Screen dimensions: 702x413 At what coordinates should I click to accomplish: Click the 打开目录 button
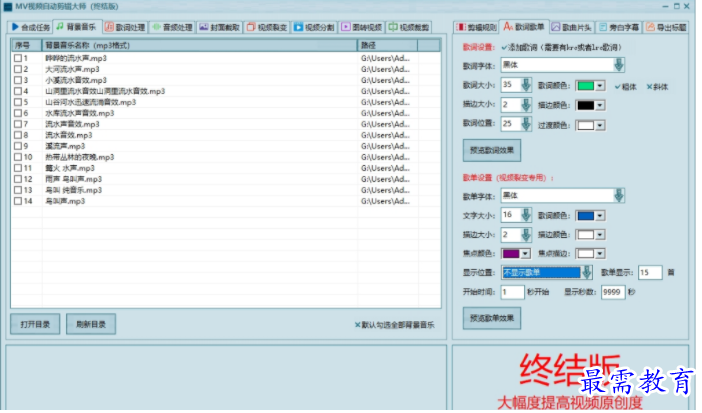point(35,324)
